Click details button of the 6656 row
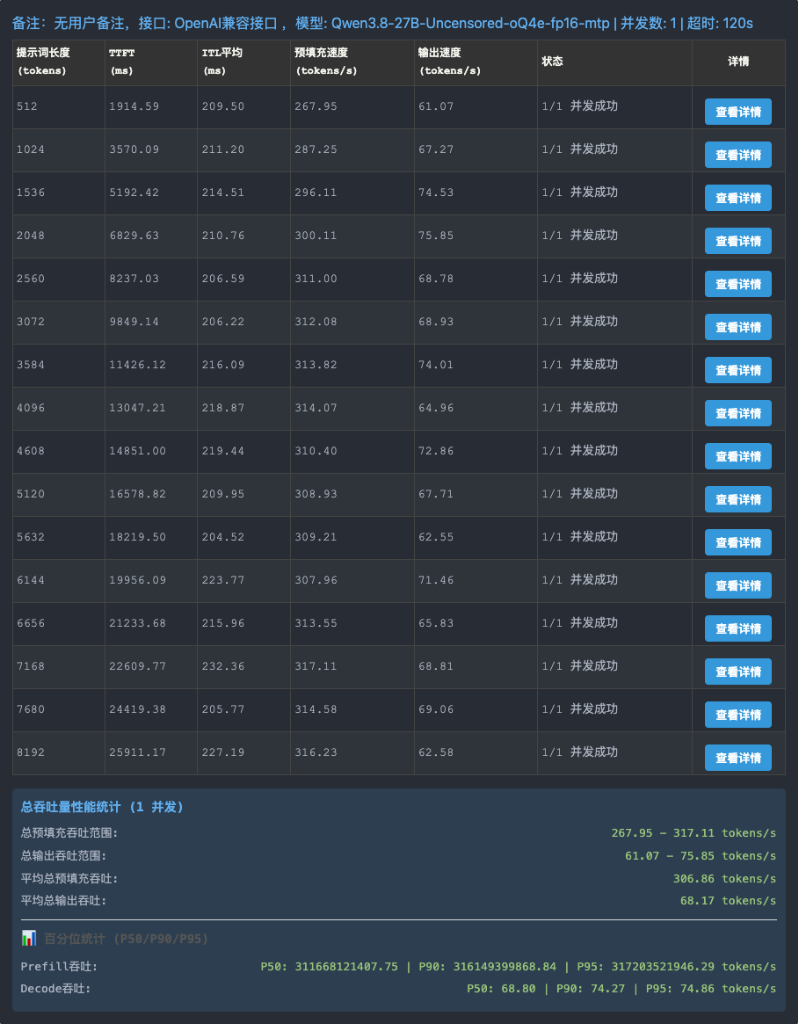Image resolution: width=798 pixels, height=1024 pixels. click(x=738, y=629)
